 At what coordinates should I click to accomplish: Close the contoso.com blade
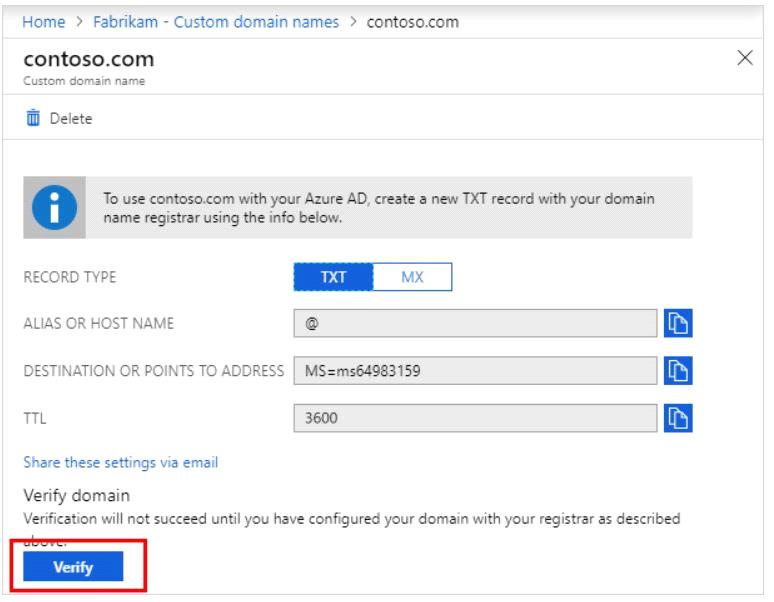click(x=744, y=59)
